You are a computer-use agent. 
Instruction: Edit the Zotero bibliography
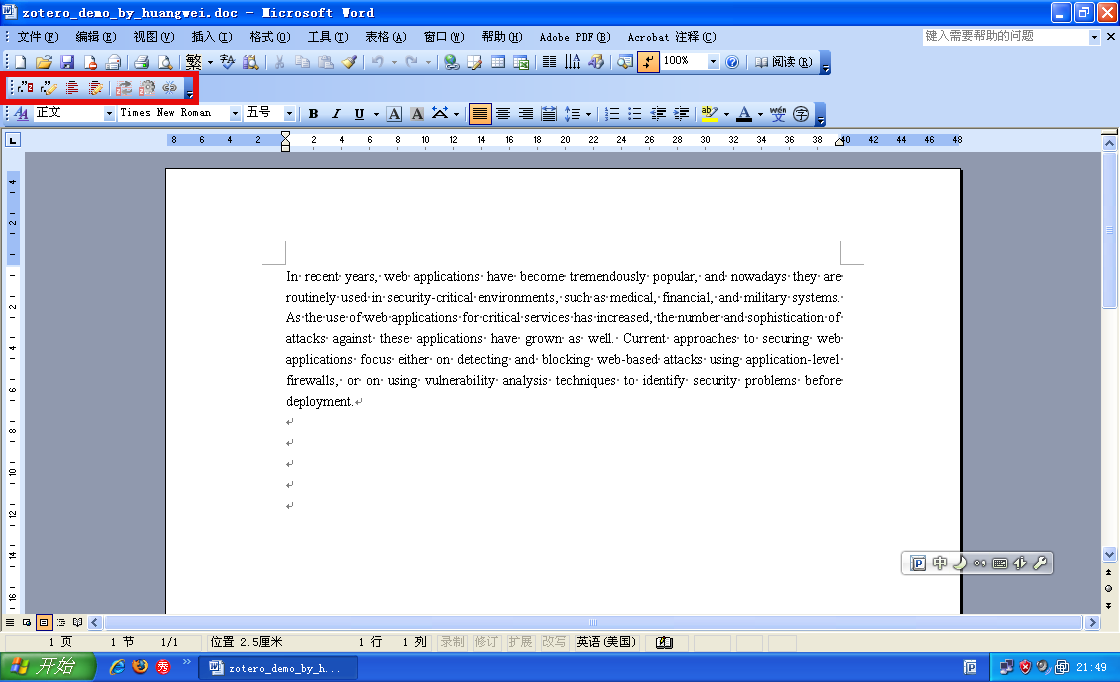[x=95, y=88]
